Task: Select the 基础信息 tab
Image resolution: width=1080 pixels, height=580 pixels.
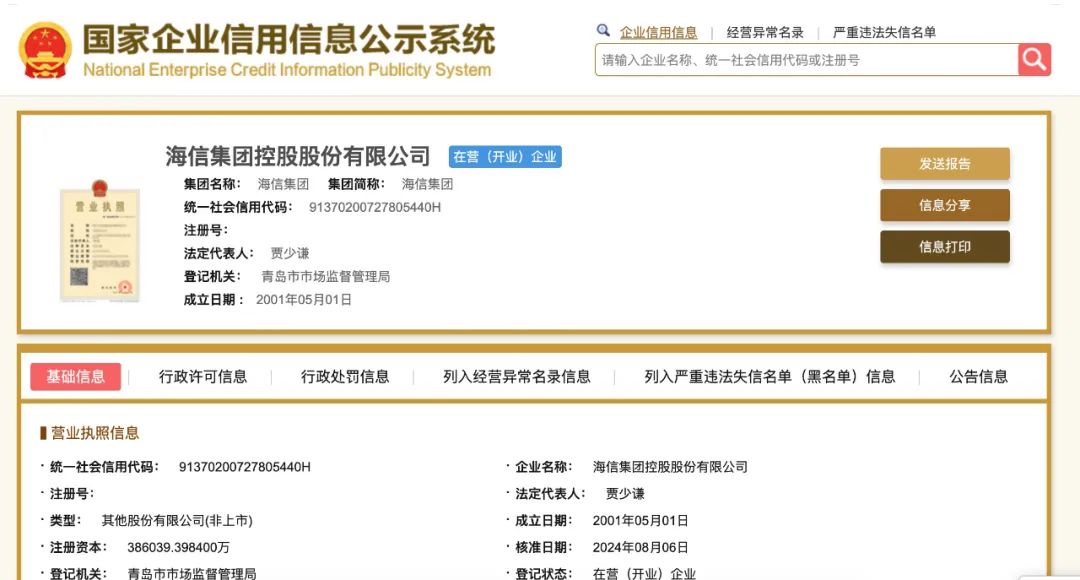Action: coord(78,376)
